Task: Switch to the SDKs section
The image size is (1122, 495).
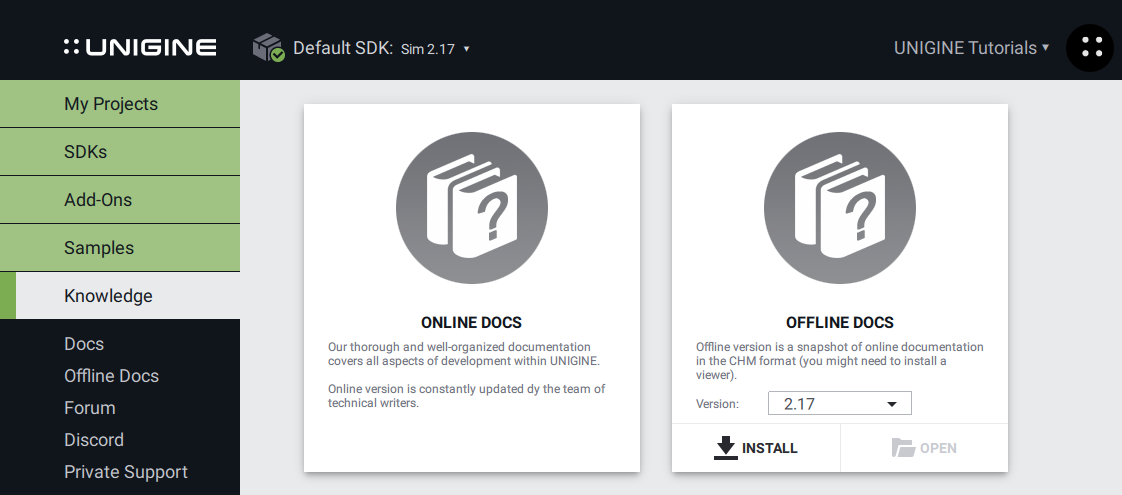Action: click(120, 152)
